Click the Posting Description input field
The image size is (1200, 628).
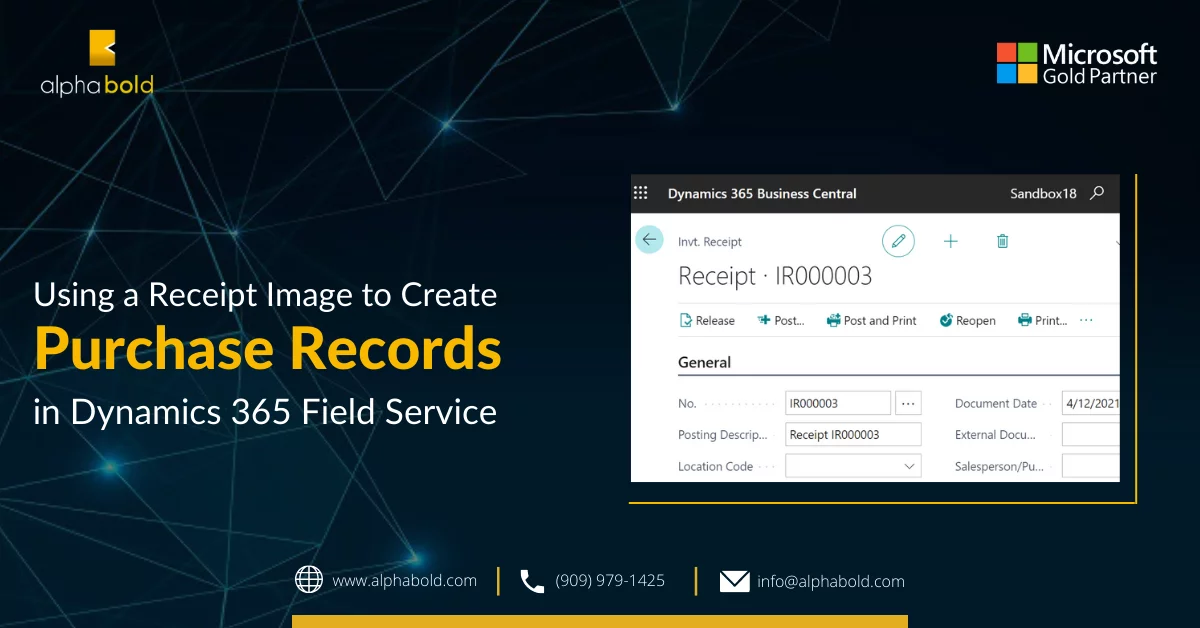pyautogui.click(x=853, y=434)
